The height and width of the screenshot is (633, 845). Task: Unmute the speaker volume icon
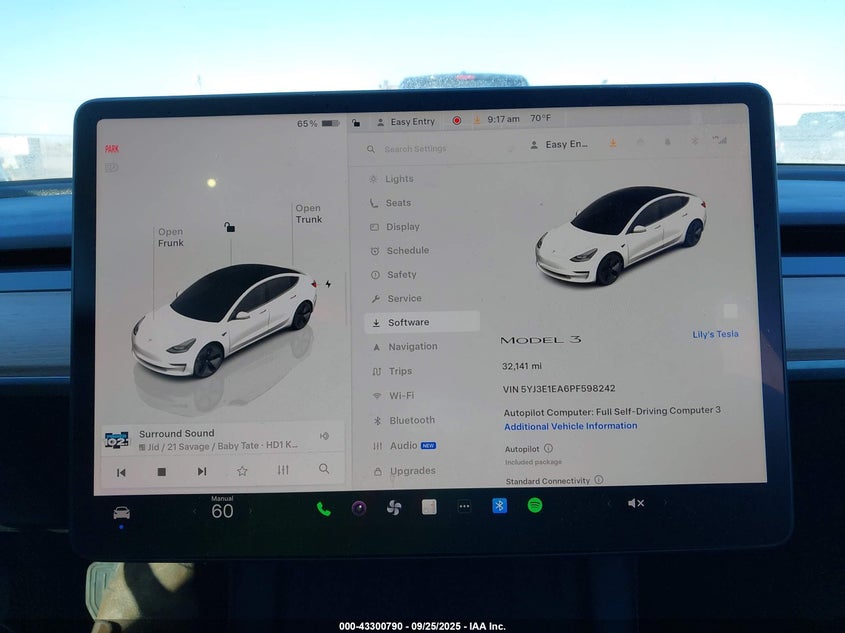coord(635,503)
